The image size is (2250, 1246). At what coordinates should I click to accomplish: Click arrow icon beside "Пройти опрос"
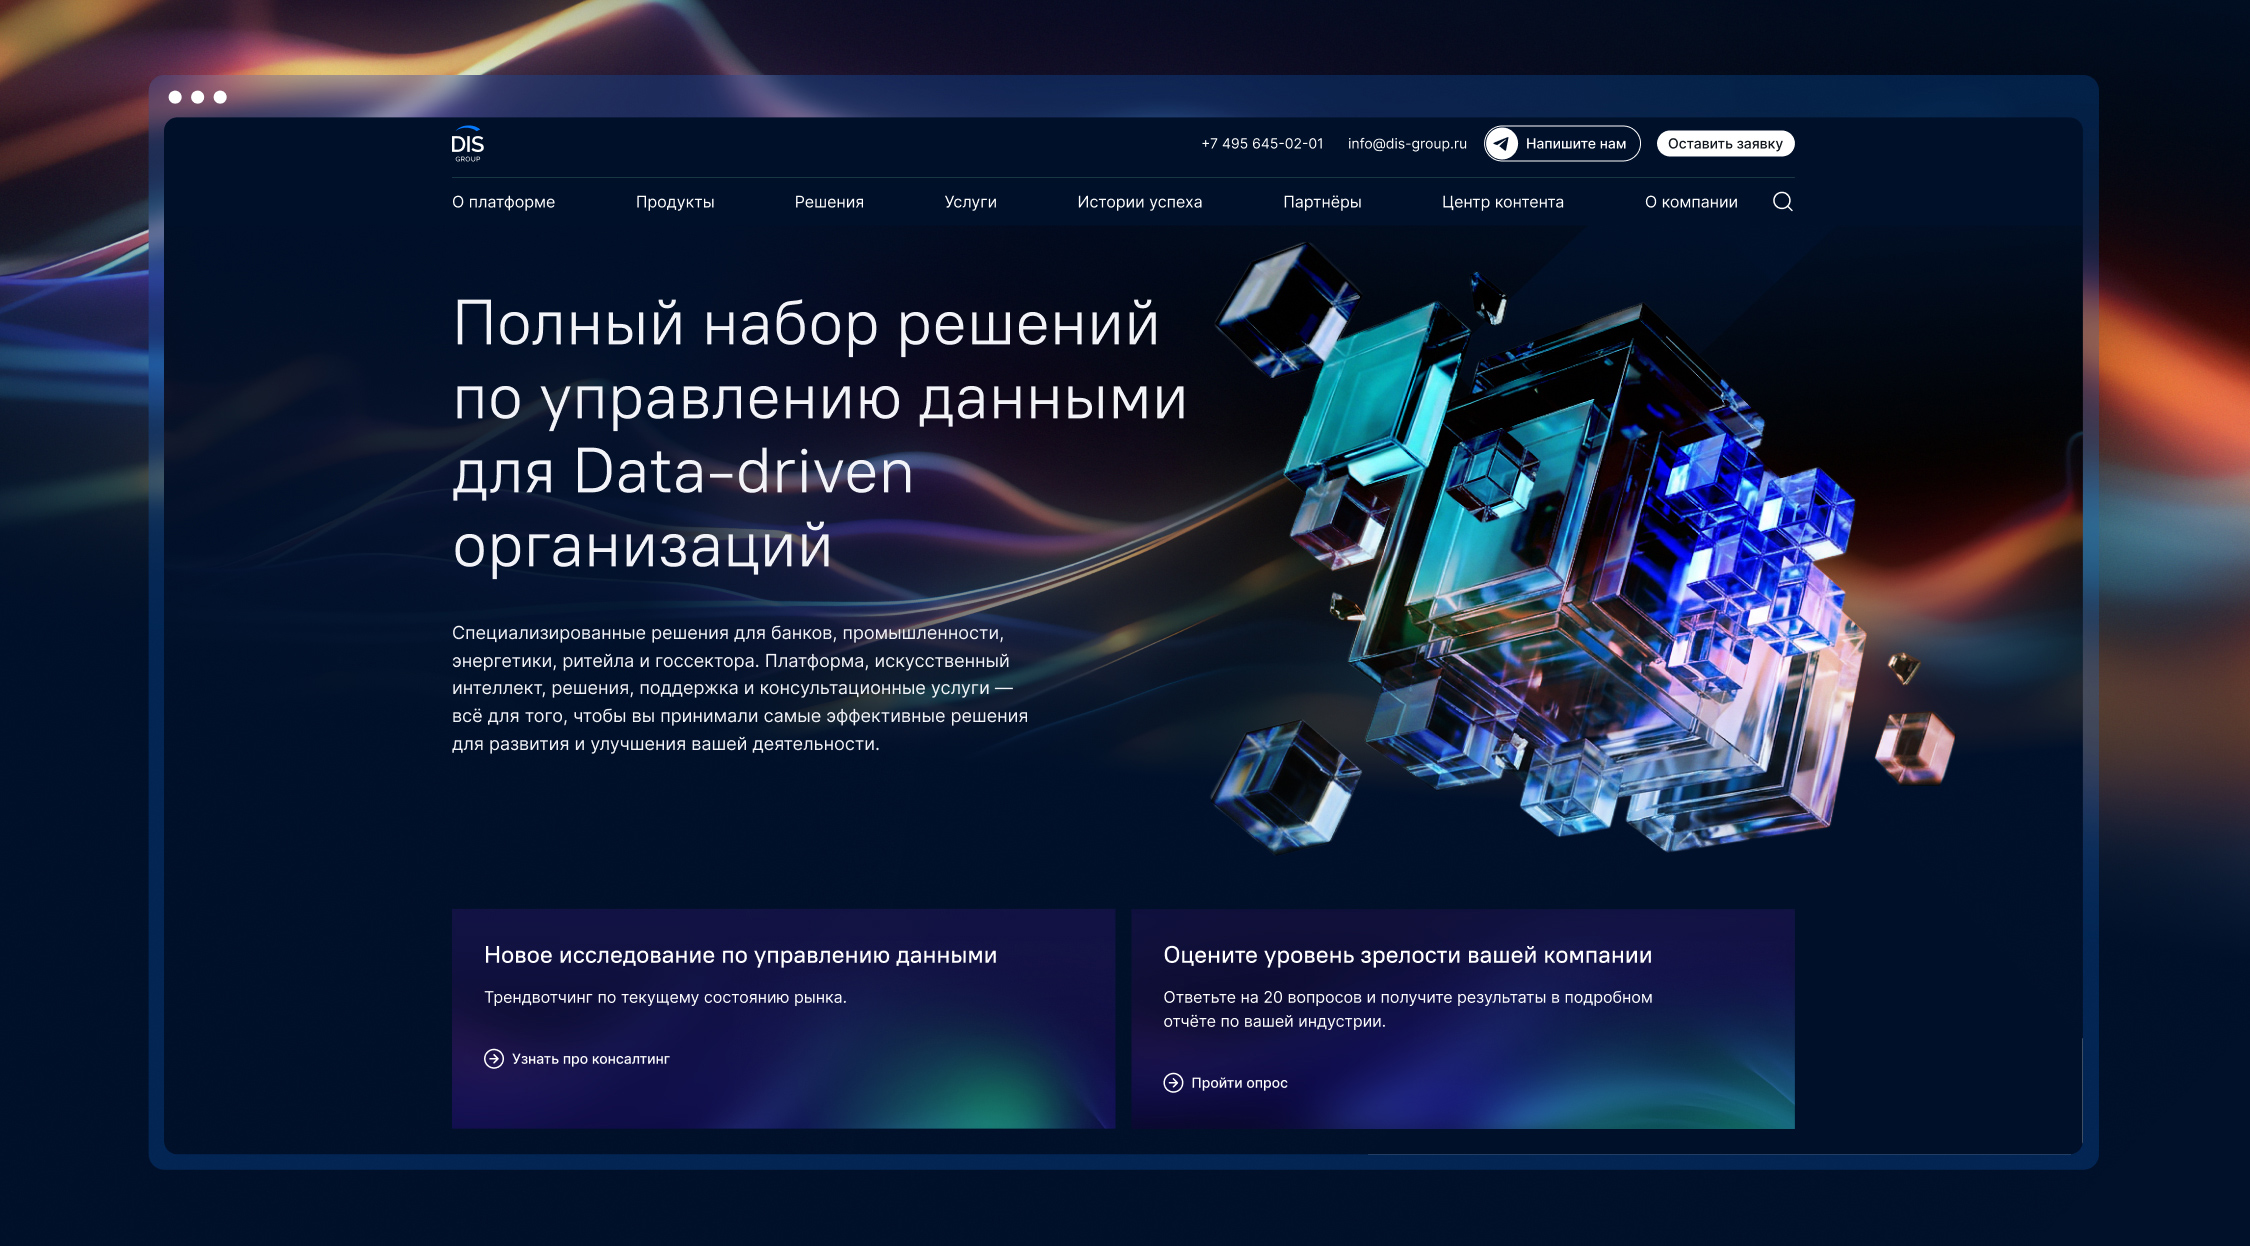pos(1173,1083)
